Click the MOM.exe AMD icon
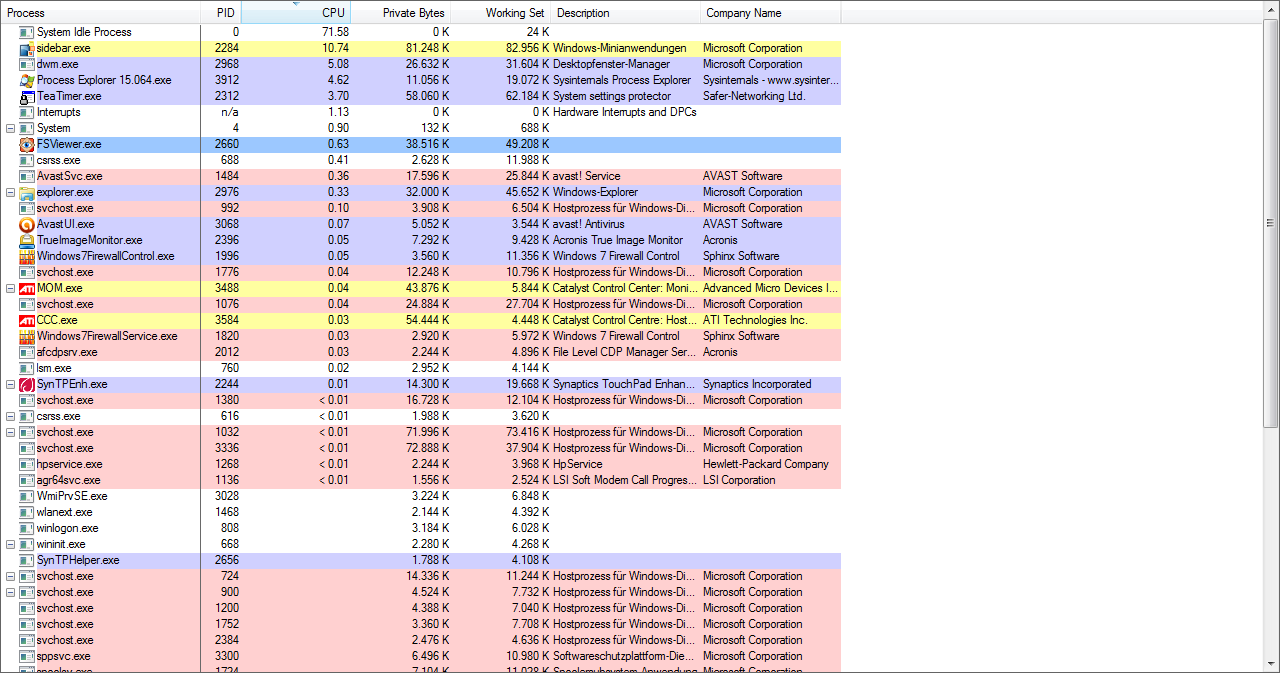 click(x=27, y=288)
